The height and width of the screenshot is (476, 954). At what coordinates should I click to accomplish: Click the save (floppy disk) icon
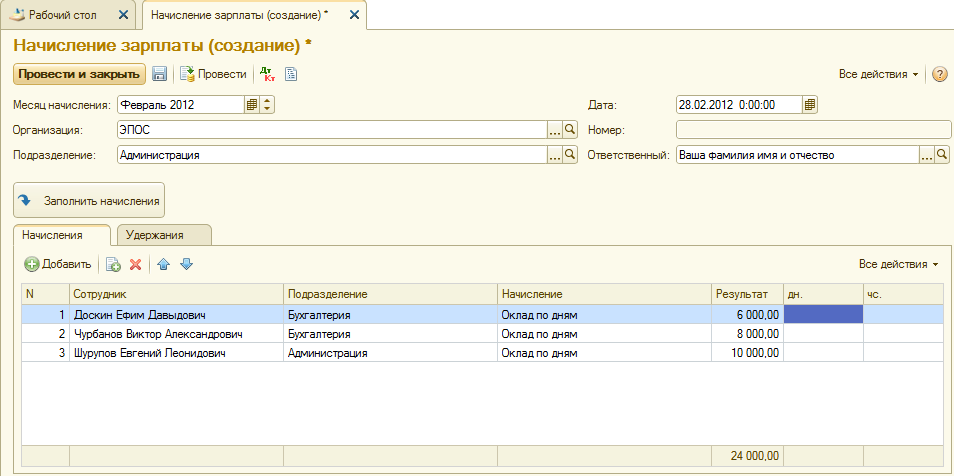click(159, 74)
